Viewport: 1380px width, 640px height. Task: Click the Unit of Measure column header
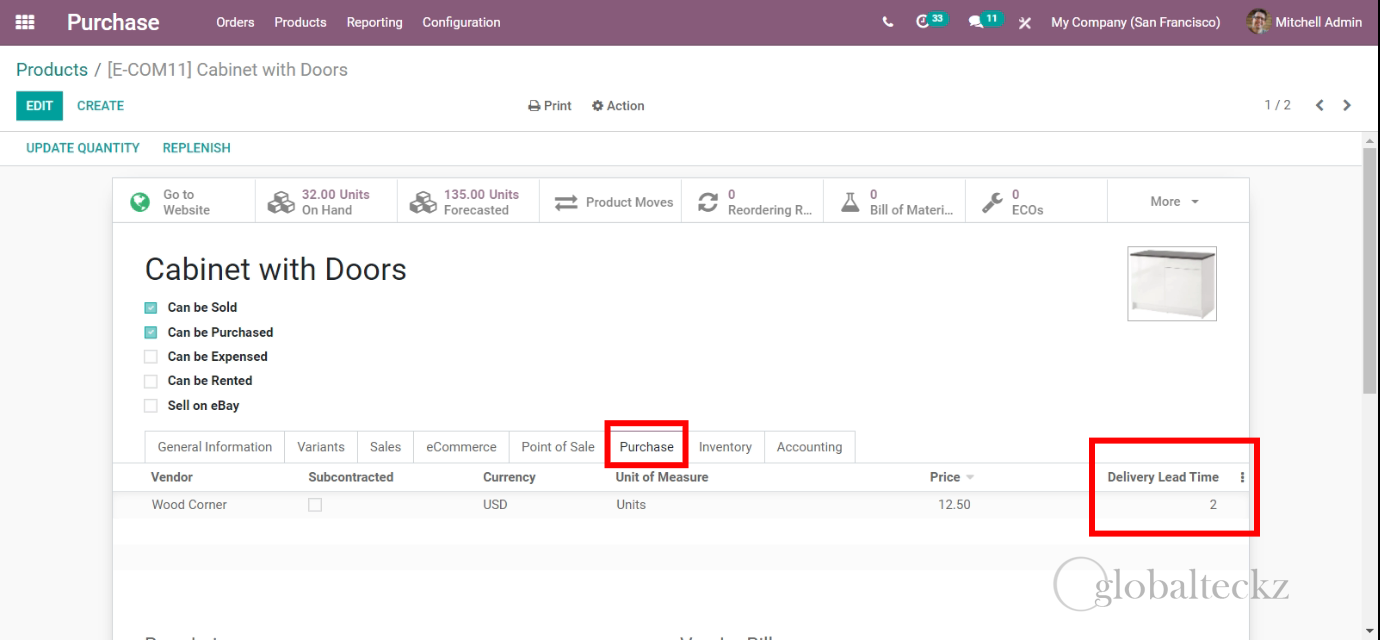[x=662, y=477]
